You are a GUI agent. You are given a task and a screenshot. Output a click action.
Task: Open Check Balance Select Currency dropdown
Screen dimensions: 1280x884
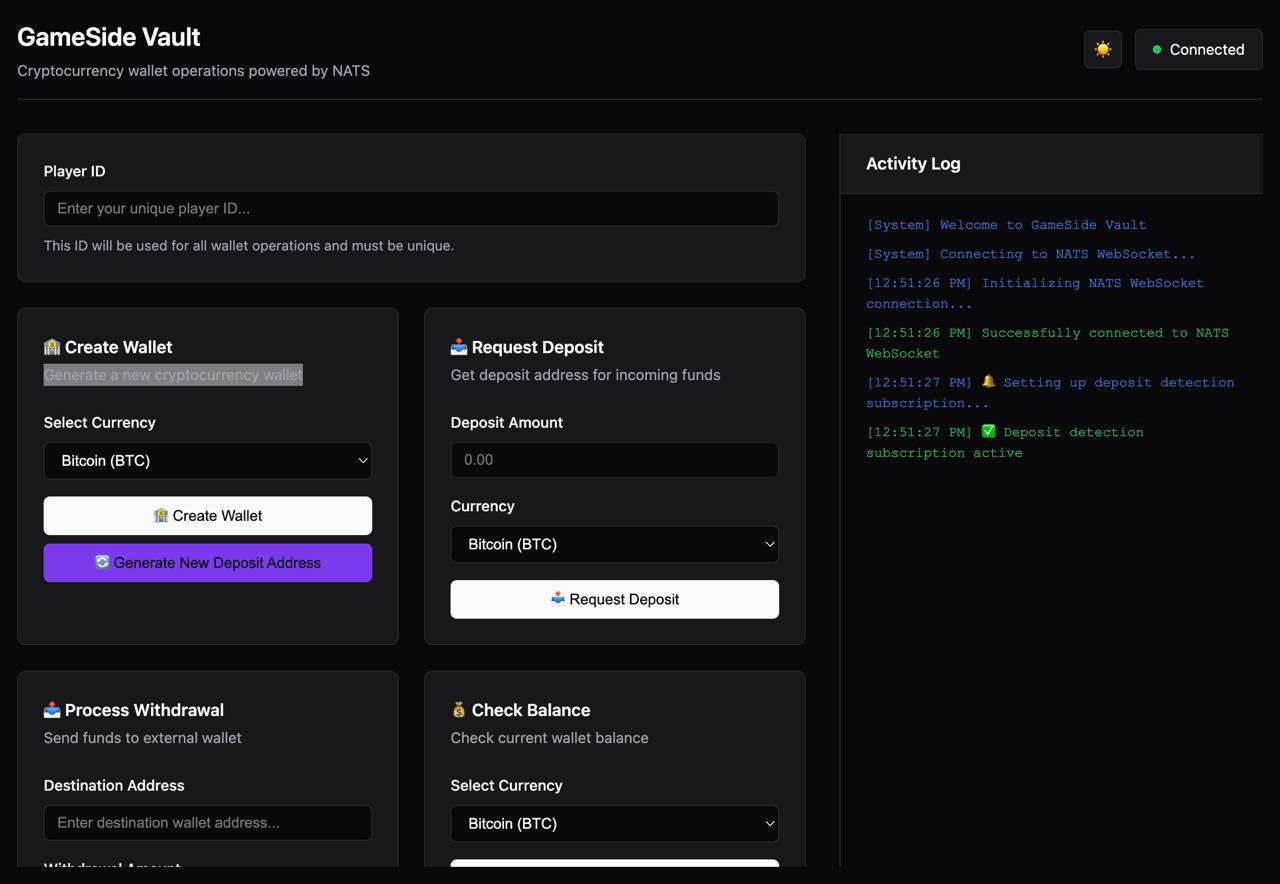pyautogui.click(x=614, y=824)
